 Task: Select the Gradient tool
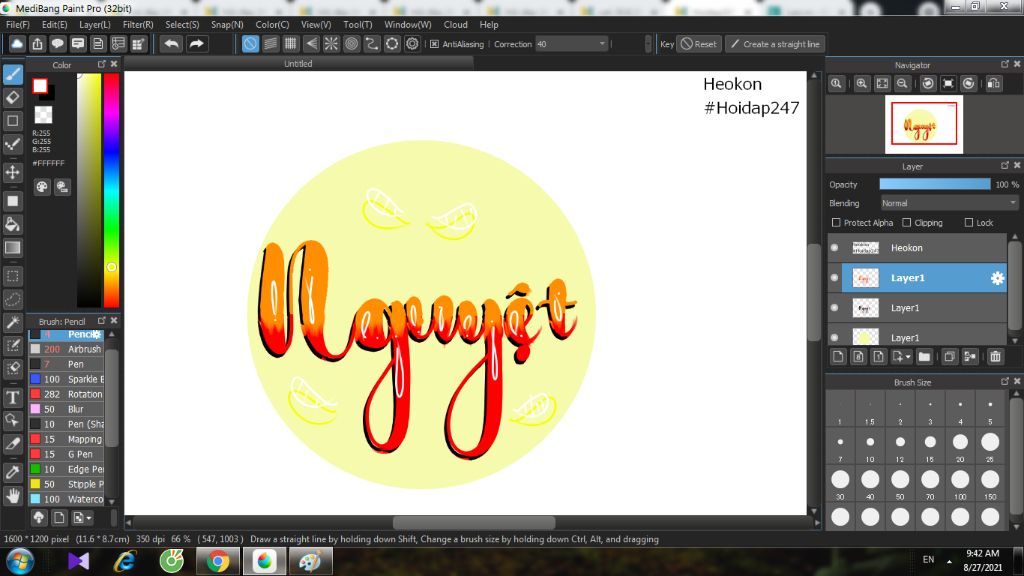[x=12, y=248]
